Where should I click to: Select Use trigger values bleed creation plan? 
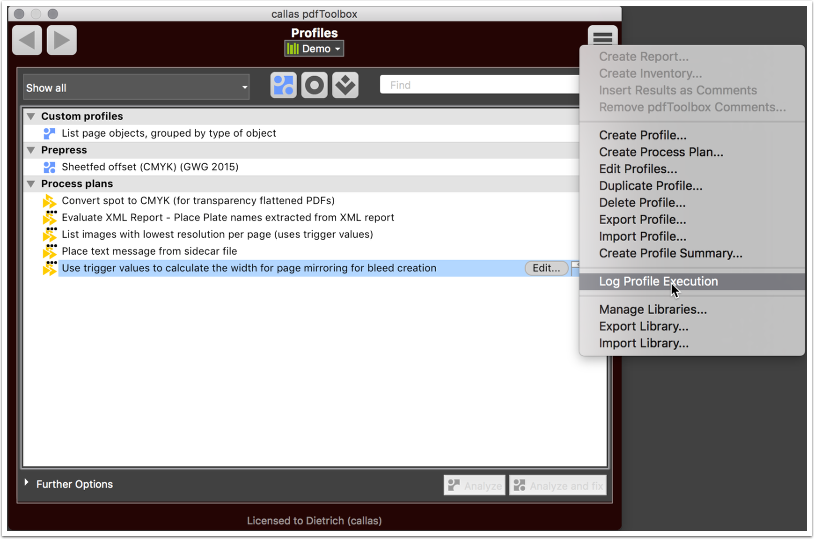click(249, 268)
